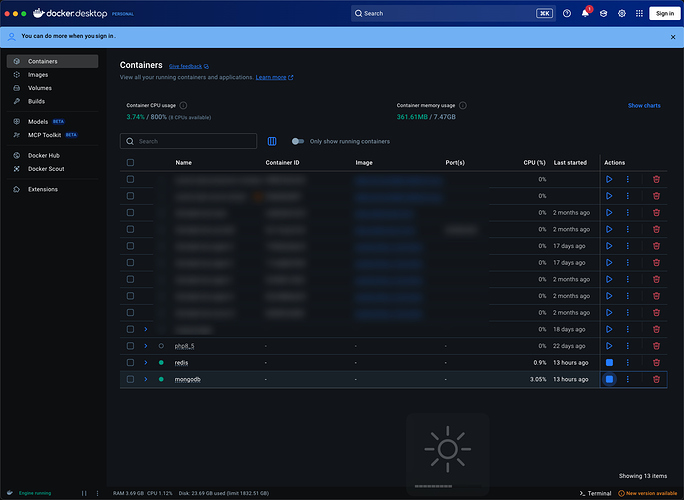Delete the mongodb container
Viewport: 684px width, 500px height.
pyautogui.click(x=656, y=379)
